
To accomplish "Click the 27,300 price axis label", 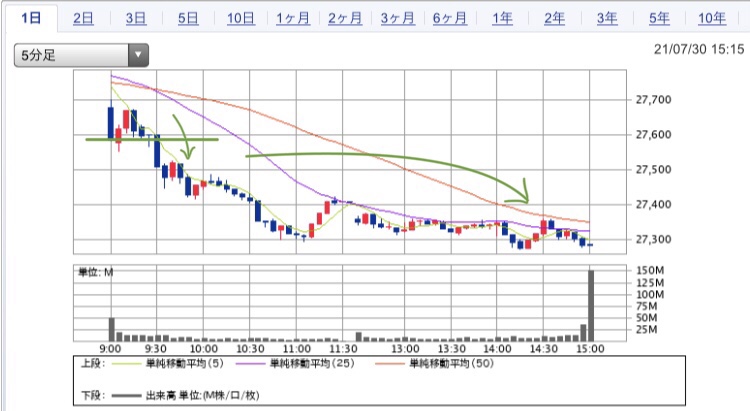I will (653, 239).
